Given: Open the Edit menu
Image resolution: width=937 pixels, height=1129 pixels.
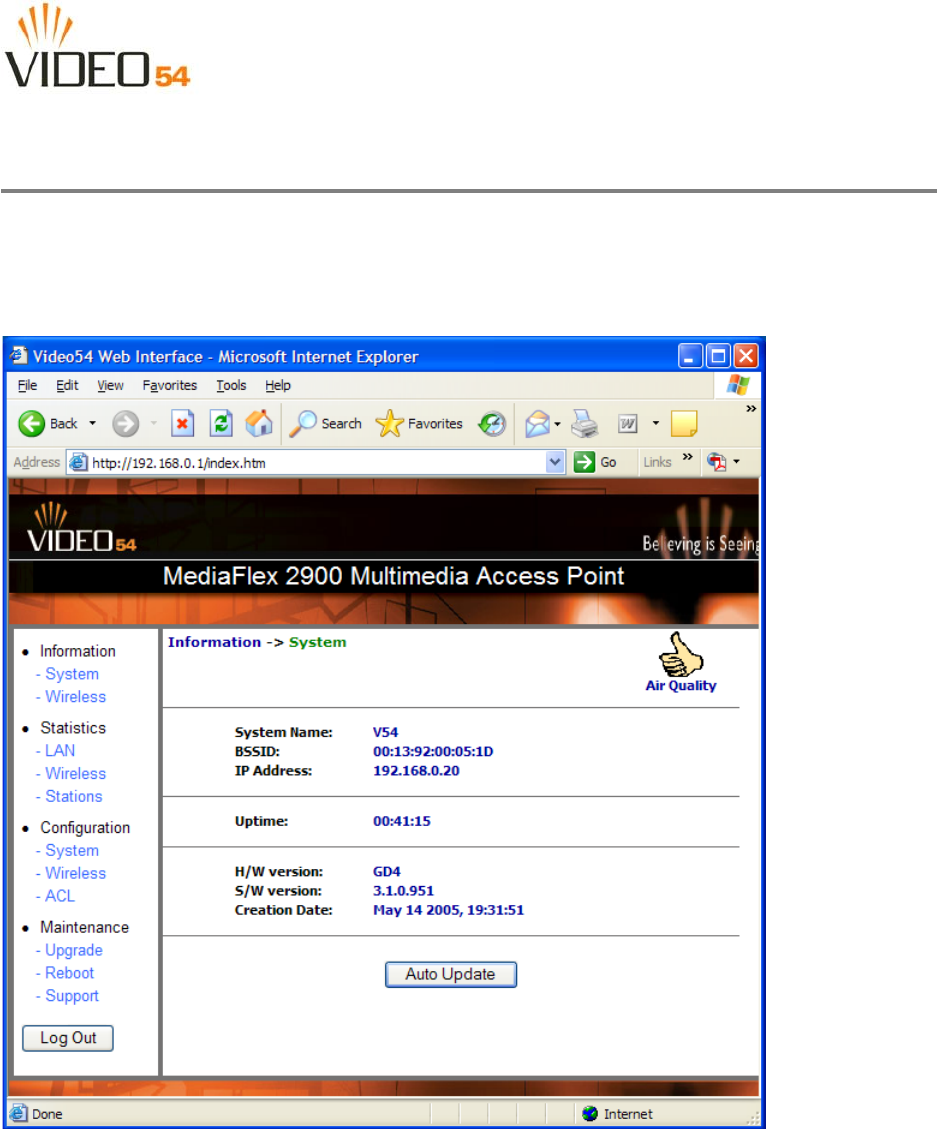Looking at the screenshot, I should [67, 385].
